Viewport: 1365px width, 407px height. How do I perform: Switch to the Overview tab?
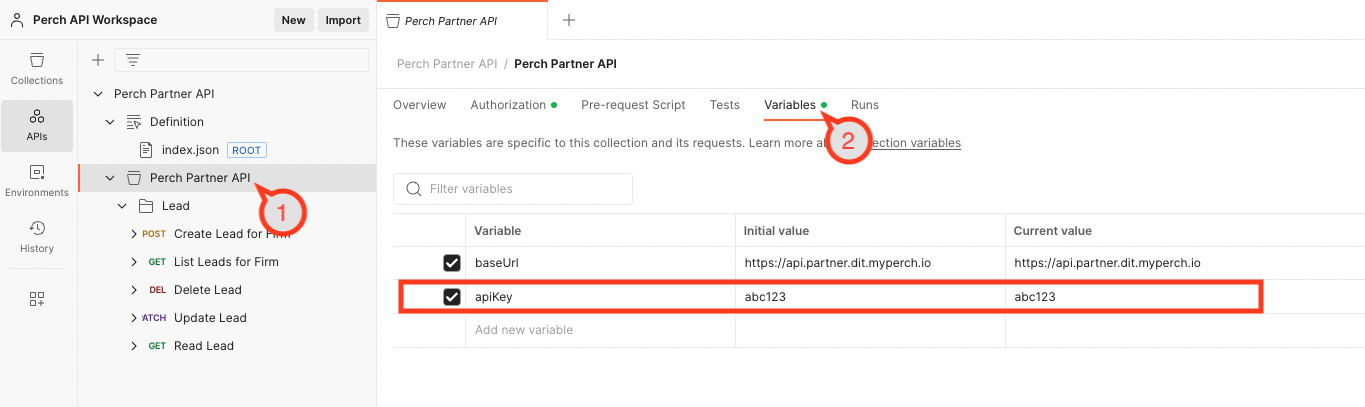pos(420,105)
